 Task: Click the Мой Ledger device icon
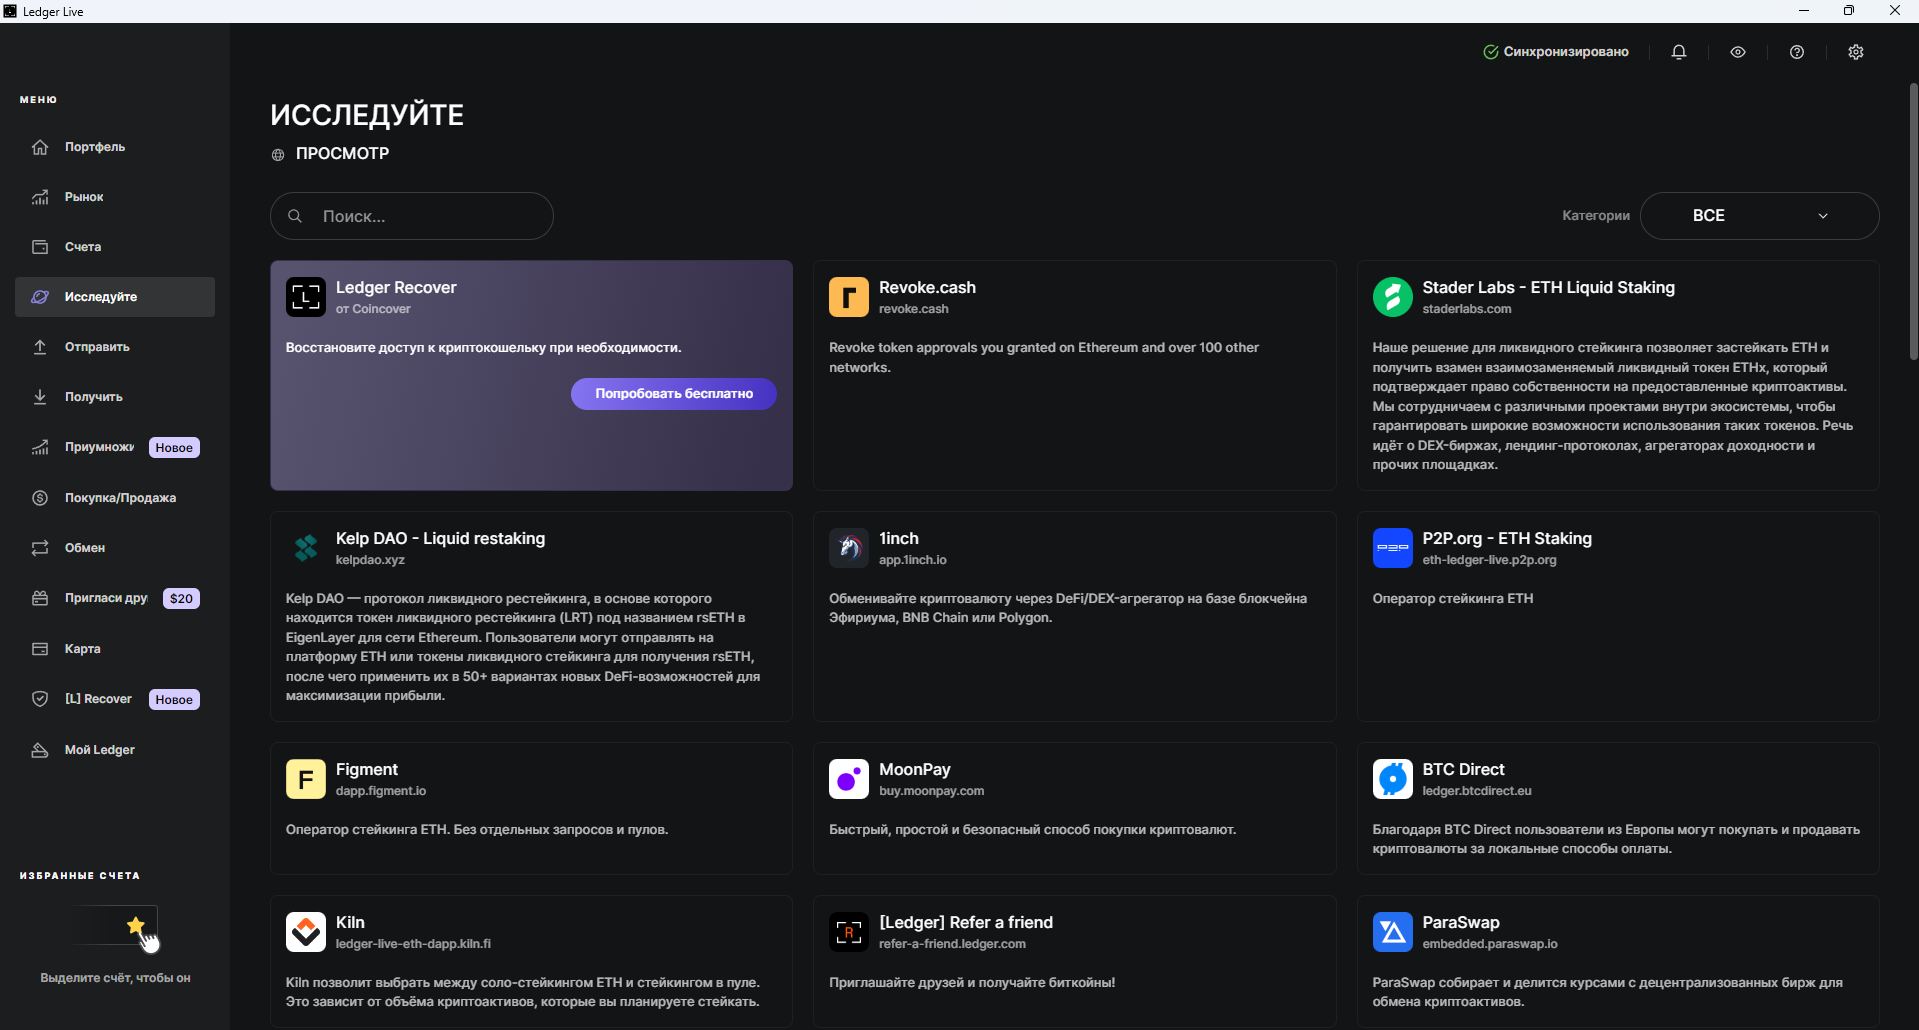click(x=40, y=750)
